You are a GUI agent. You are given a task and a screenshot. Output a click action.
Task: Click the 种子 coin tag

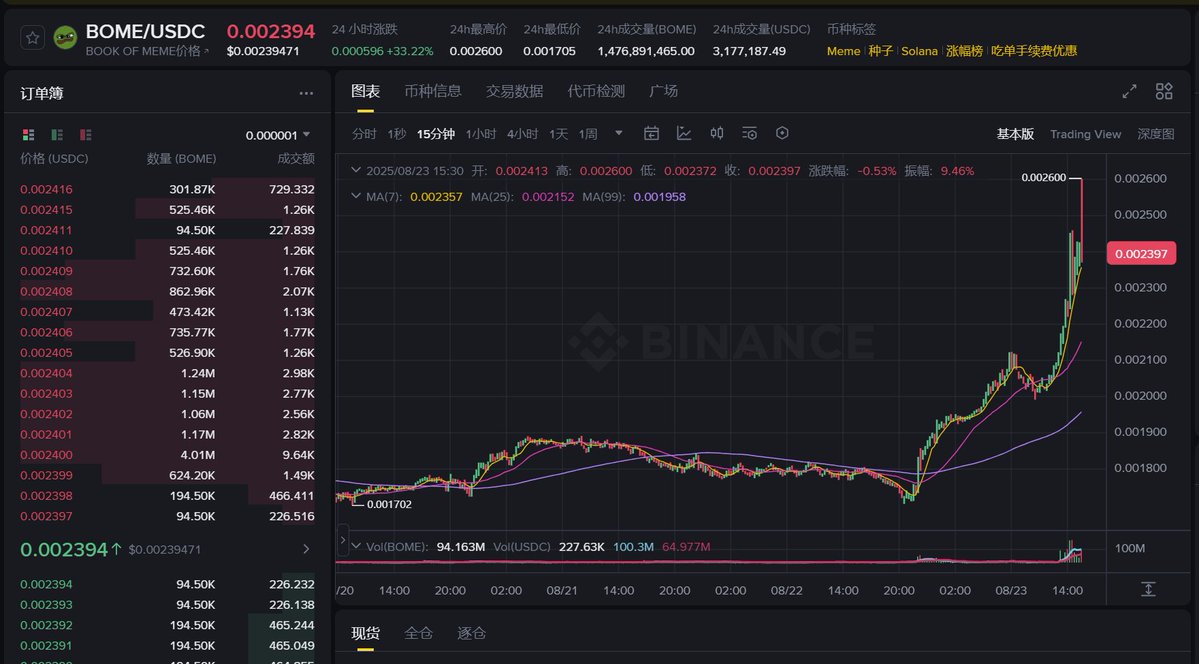[x=881, y=51]
